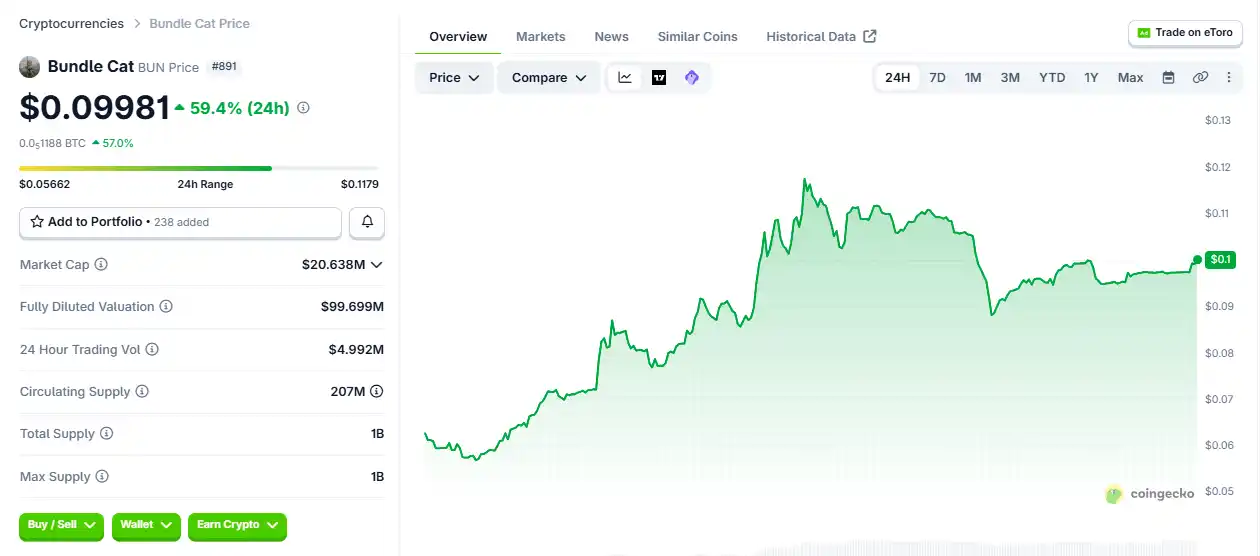Click the Circulating Supply info icon
1260x556 pixels.
click(x=142, y=392)
